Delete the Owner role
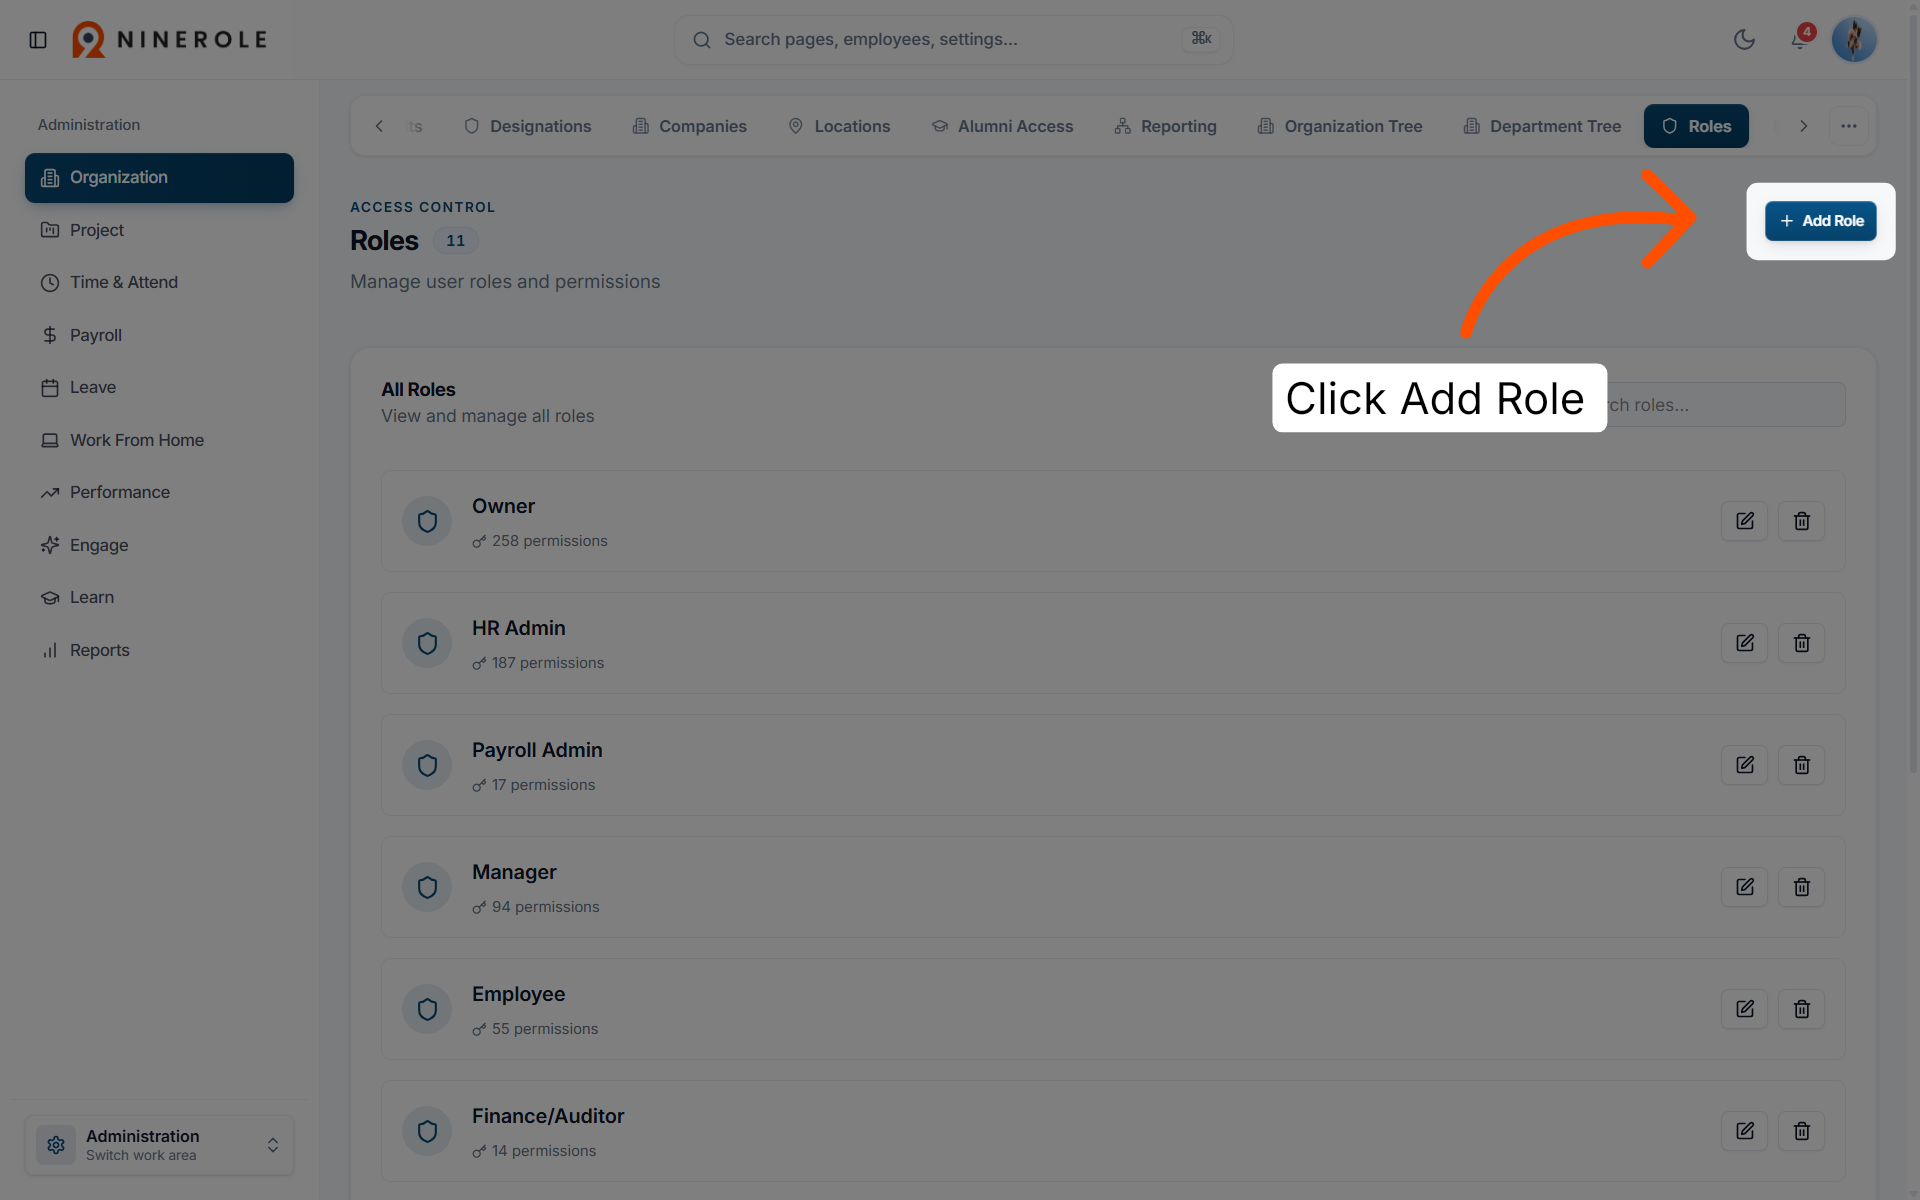The image size is (1920, 1200). click(x=1802, y=521)
